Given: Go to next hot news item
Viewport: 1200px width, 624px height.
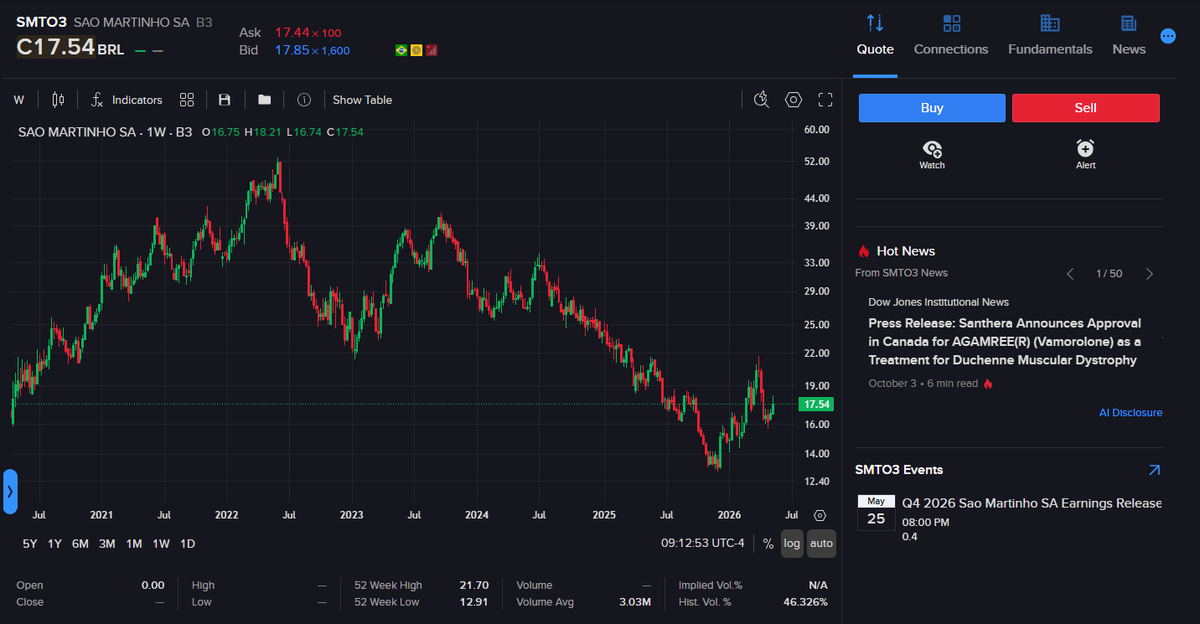Looking at the screenshot, I should click(1149, 274).
